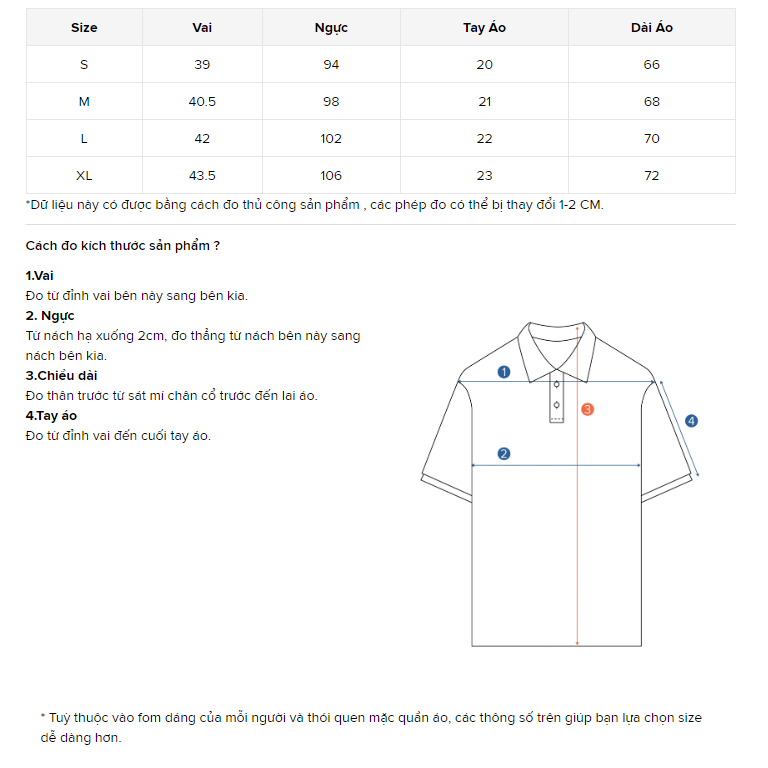Click the size S row label

84,65
